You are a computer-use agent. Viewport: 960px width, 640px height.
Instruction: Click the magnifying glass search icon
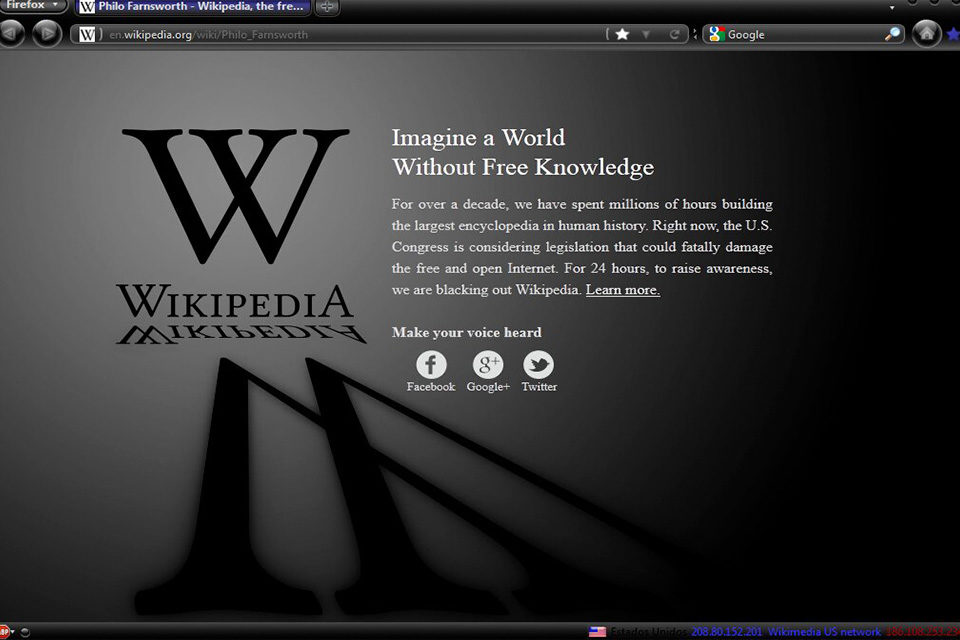click(893, 34)
